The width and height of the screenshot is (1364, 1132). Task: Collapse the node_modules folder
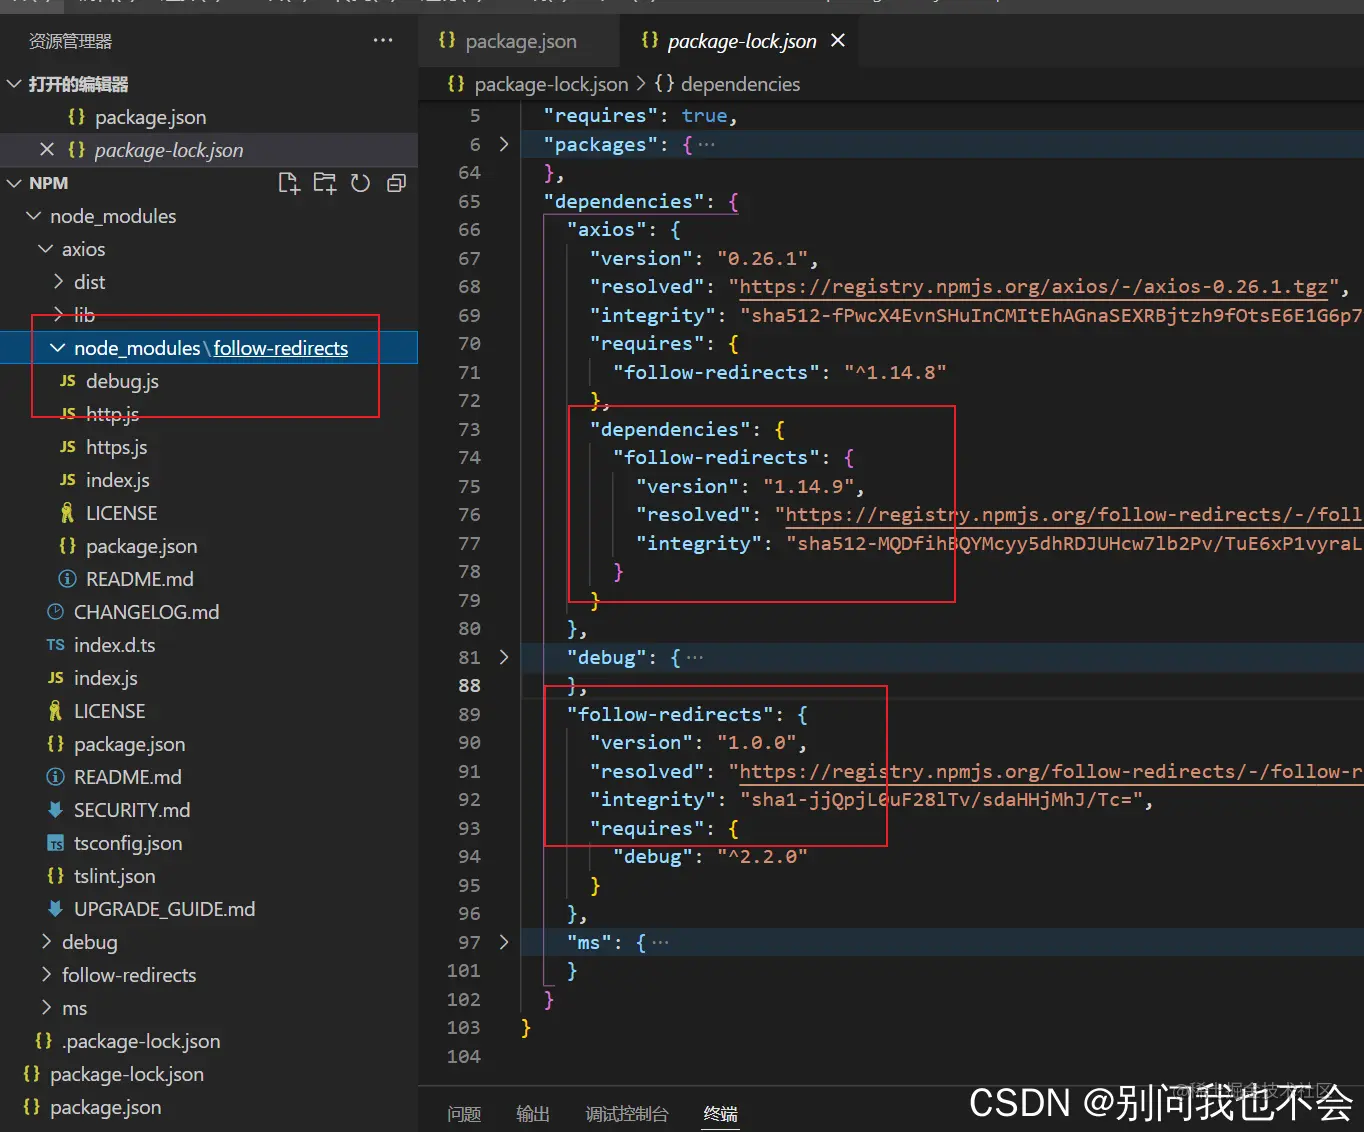[34, 216]
